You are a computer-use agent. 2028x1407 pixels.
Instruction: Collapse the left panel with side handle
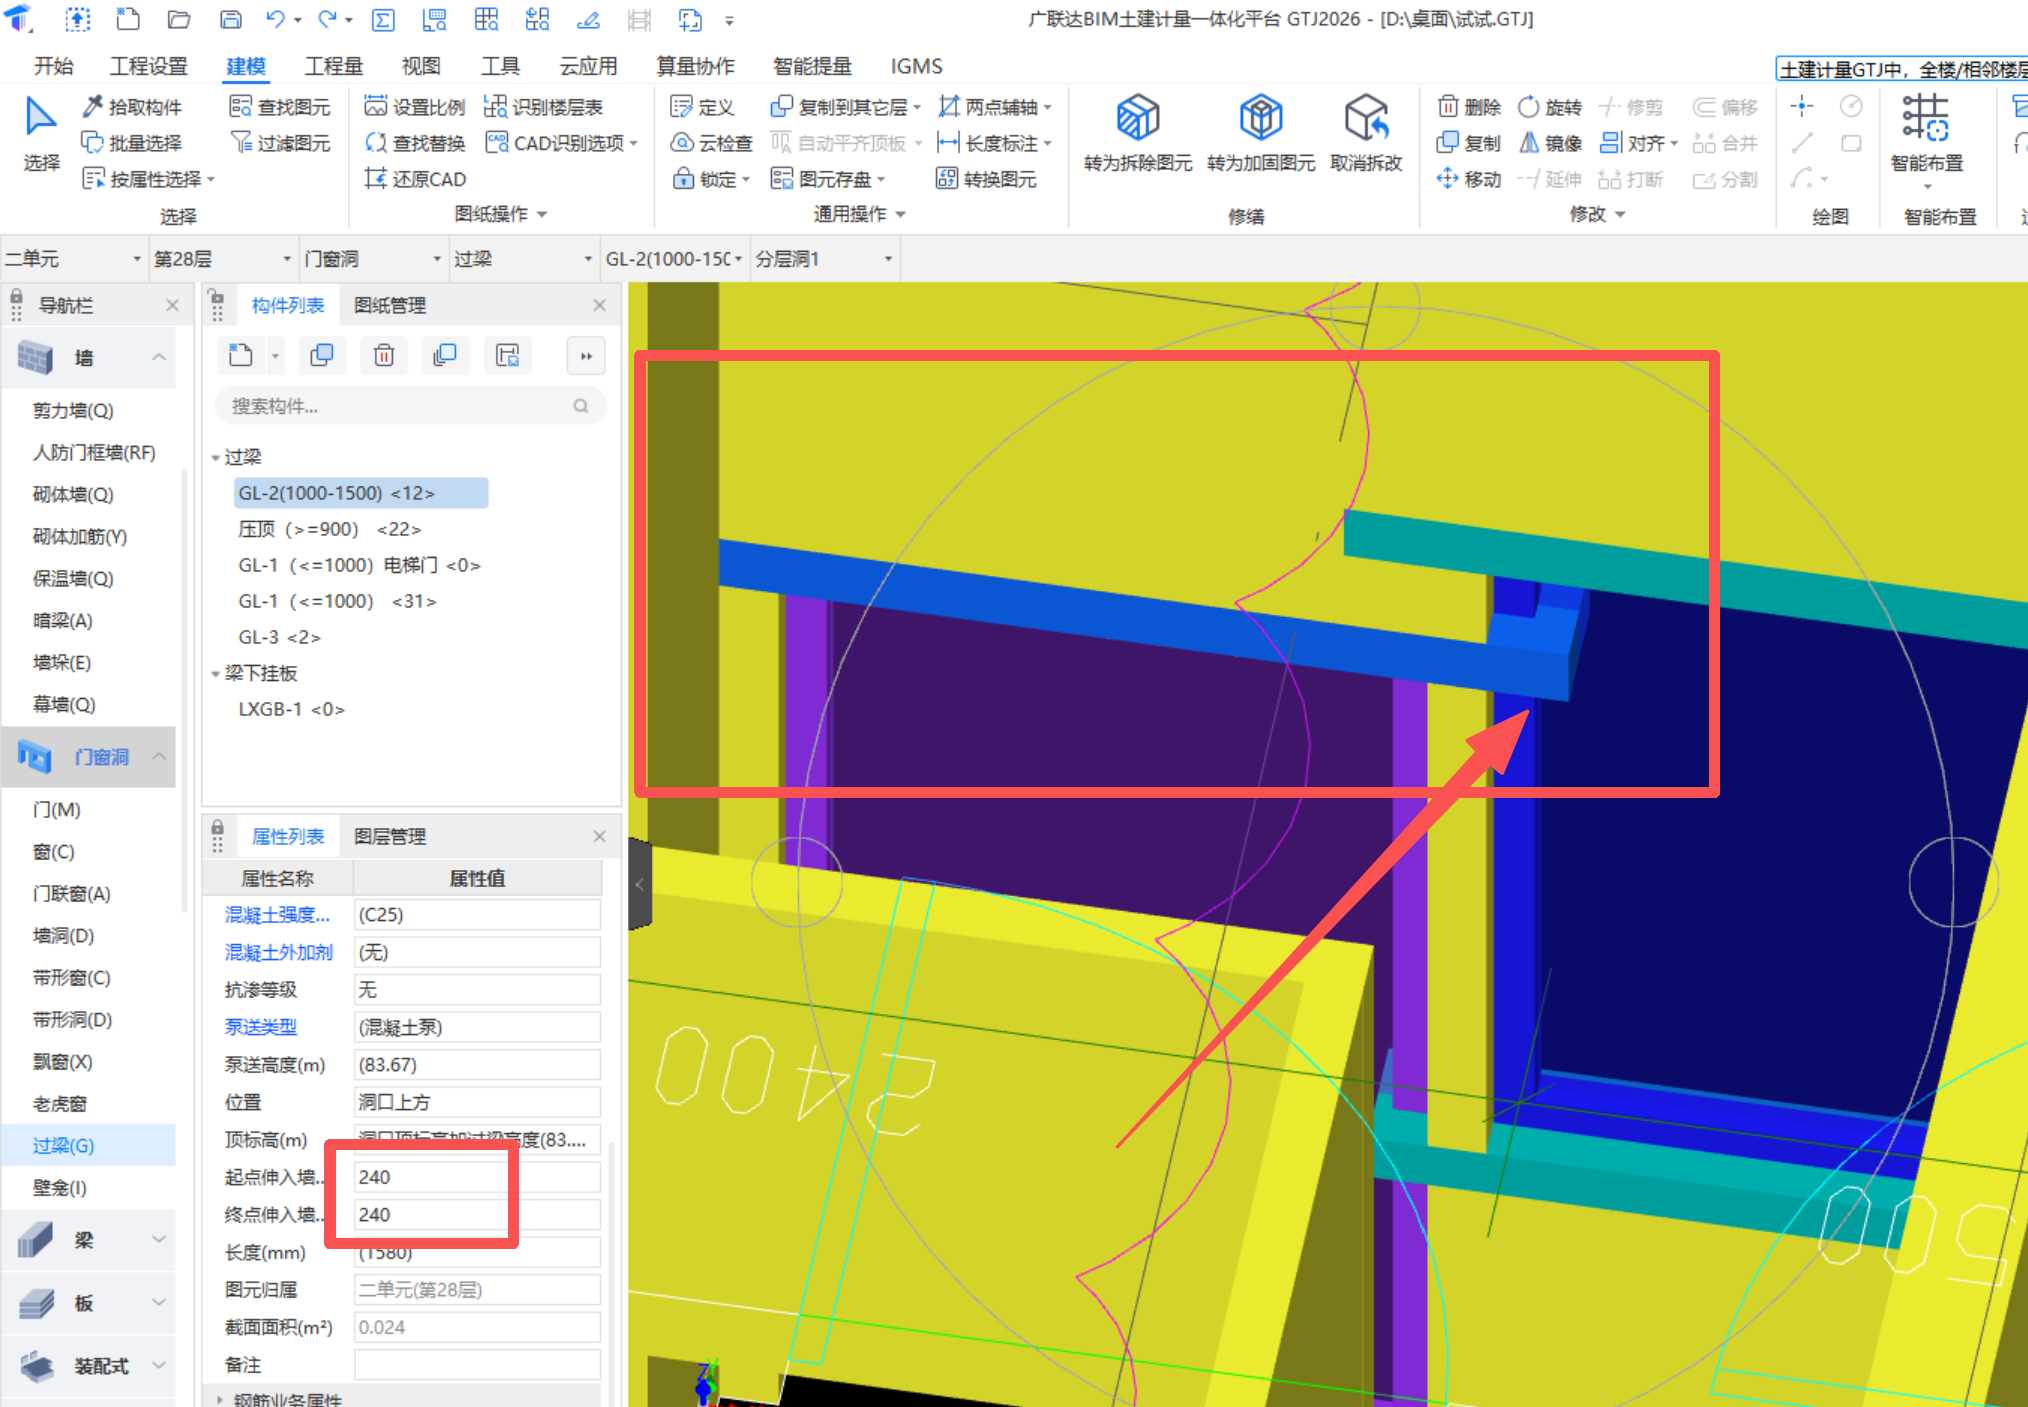pyautogui.click(x=640, y=884)
